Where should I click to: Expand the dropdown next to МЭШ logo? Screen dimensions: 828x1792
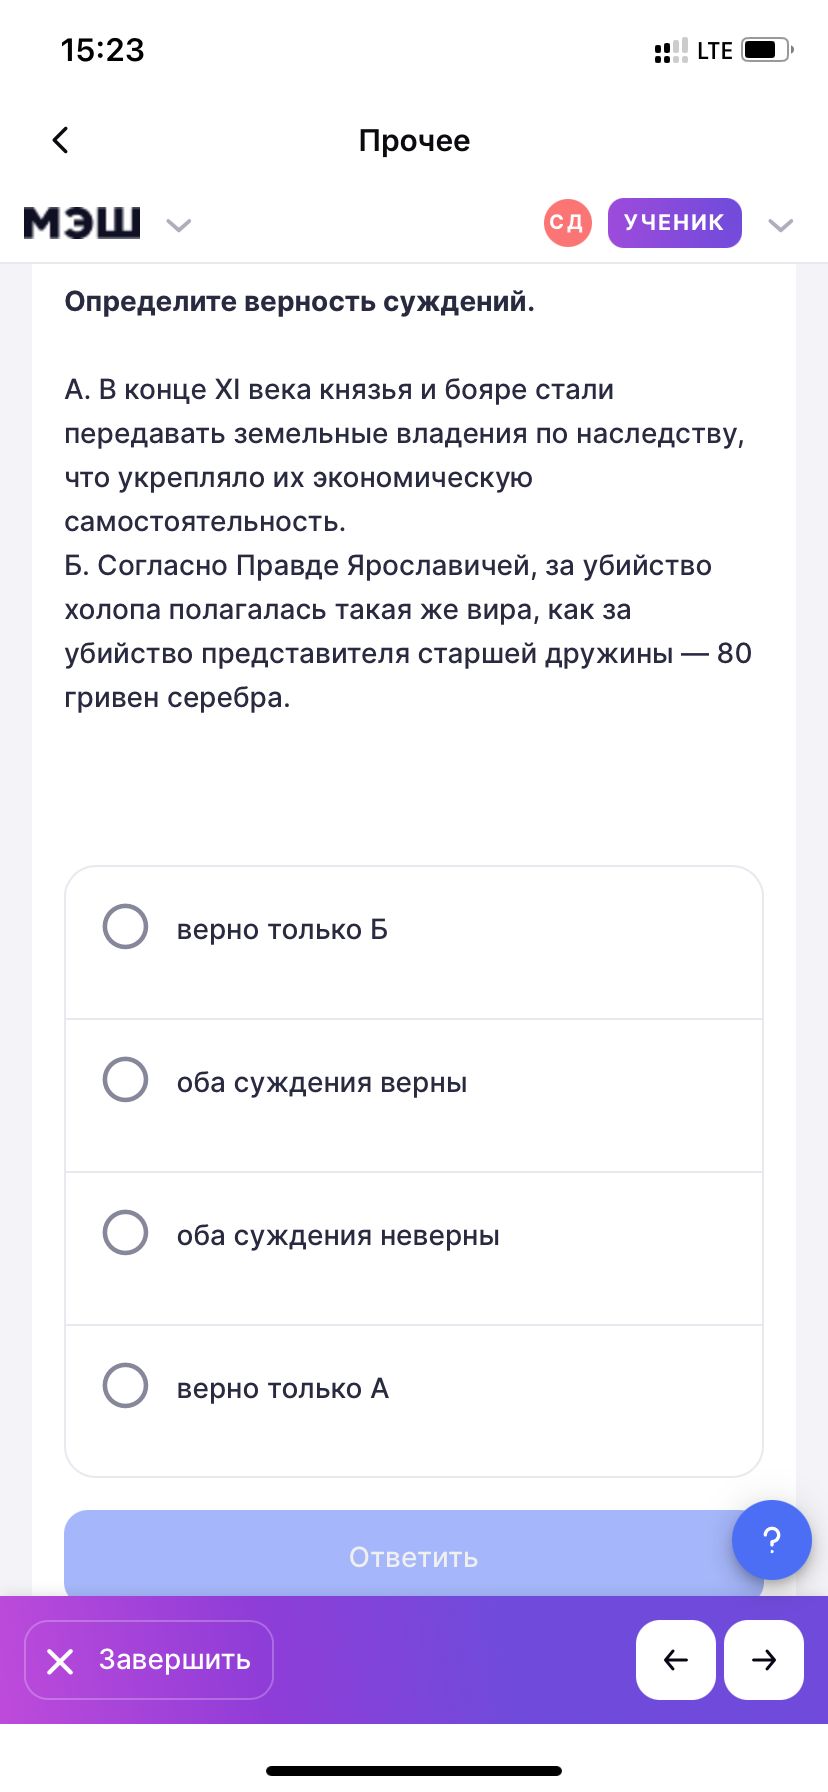click(178, 225)
